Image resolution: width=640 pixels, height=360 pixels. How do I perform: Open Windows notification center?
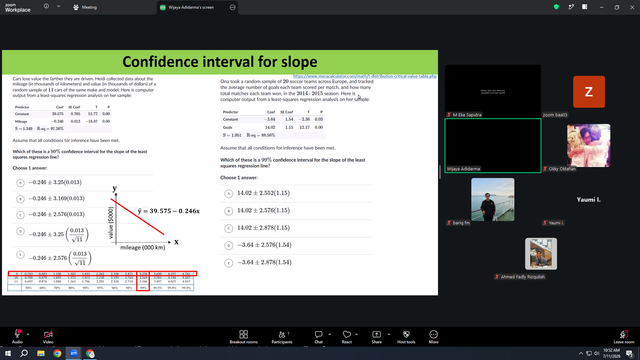(630, 353)
